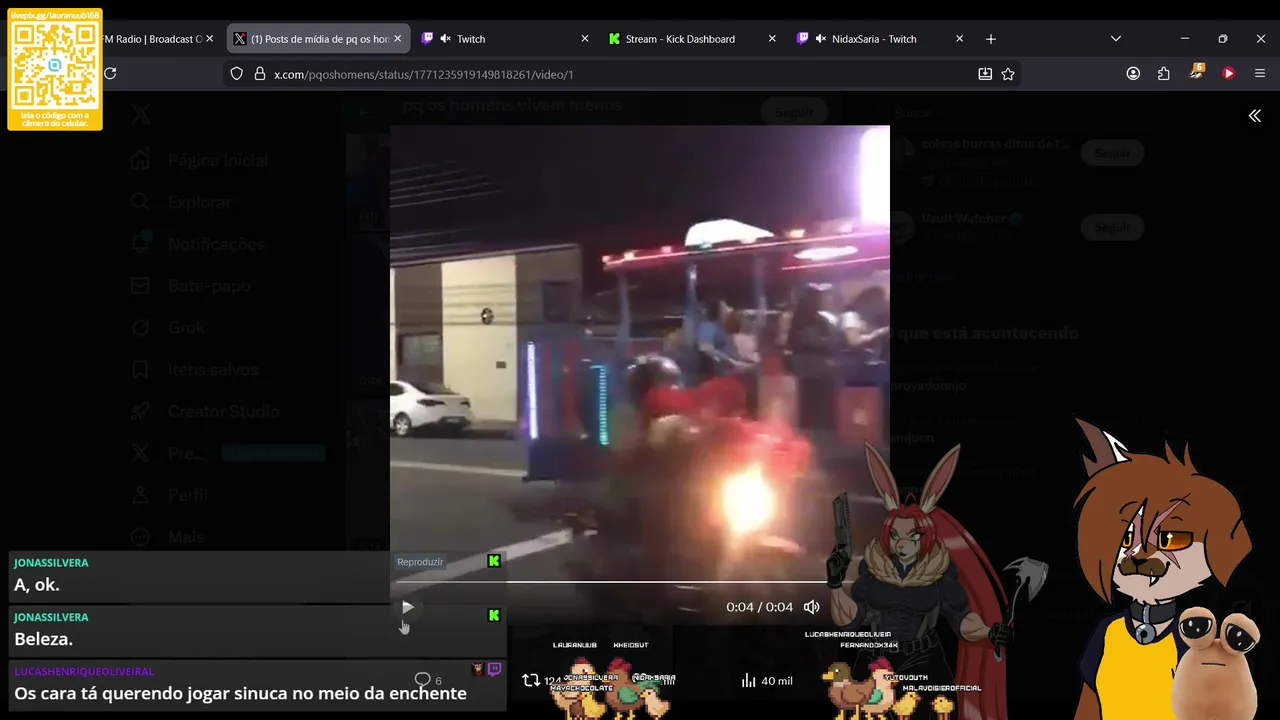The image size is (1280, 720).
Task: Follow pq os homens vivem menos
Action: coord(794,112)
